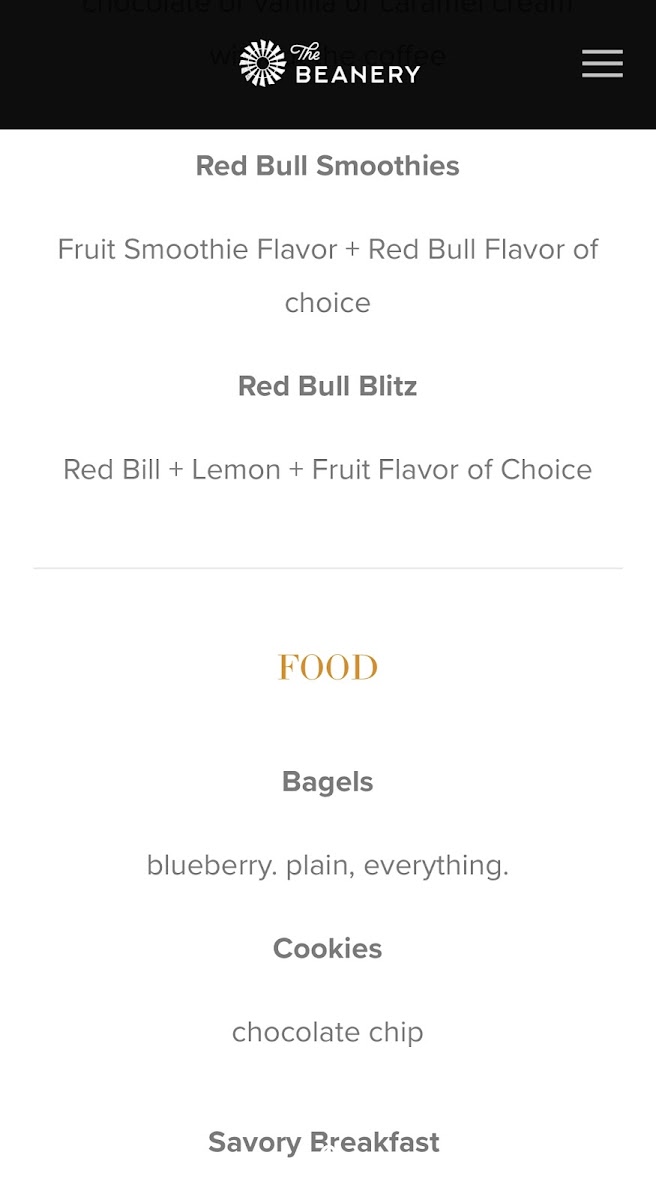Click Fruit Flavor of Choice text
Image resolution: width=656 pixels, height=1200 pixels.
452,469
